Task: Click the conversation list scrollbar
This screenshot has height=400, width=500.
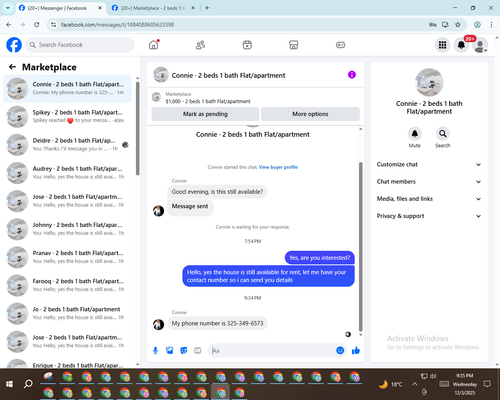Action: (138, 128)
